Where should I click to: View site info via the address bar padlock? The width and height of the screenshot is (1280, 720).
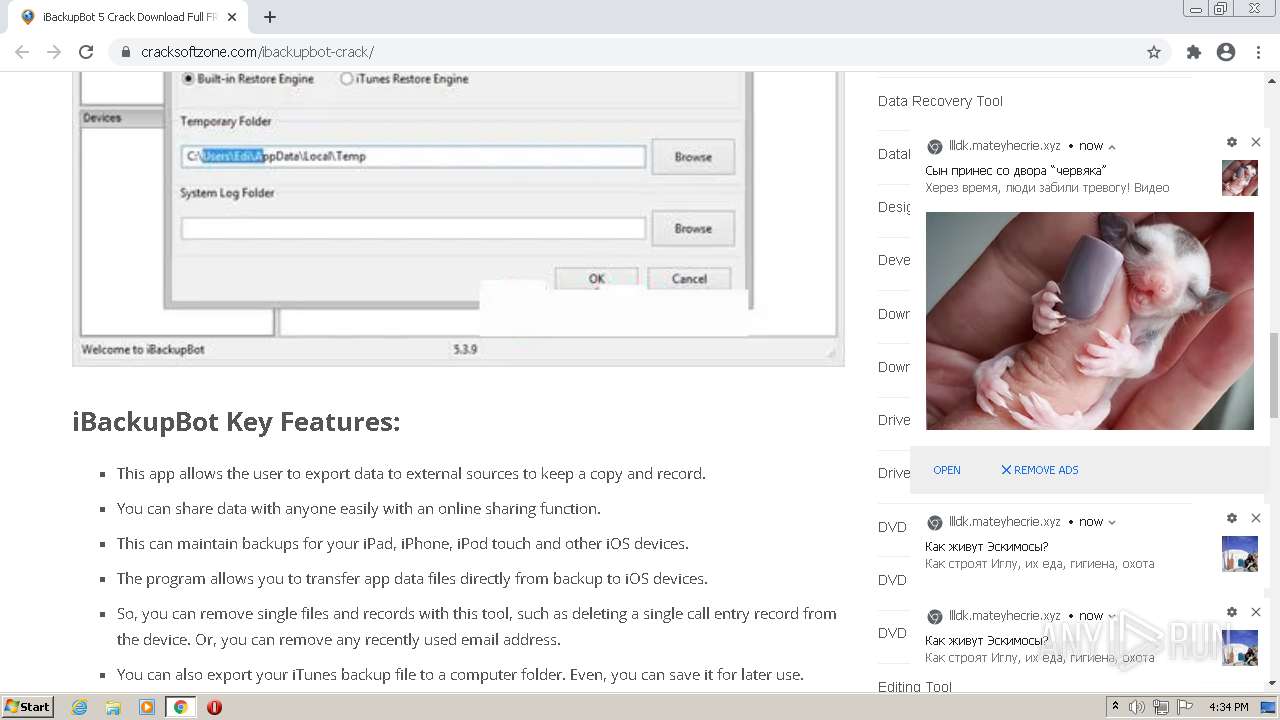(x=126, y=52)
